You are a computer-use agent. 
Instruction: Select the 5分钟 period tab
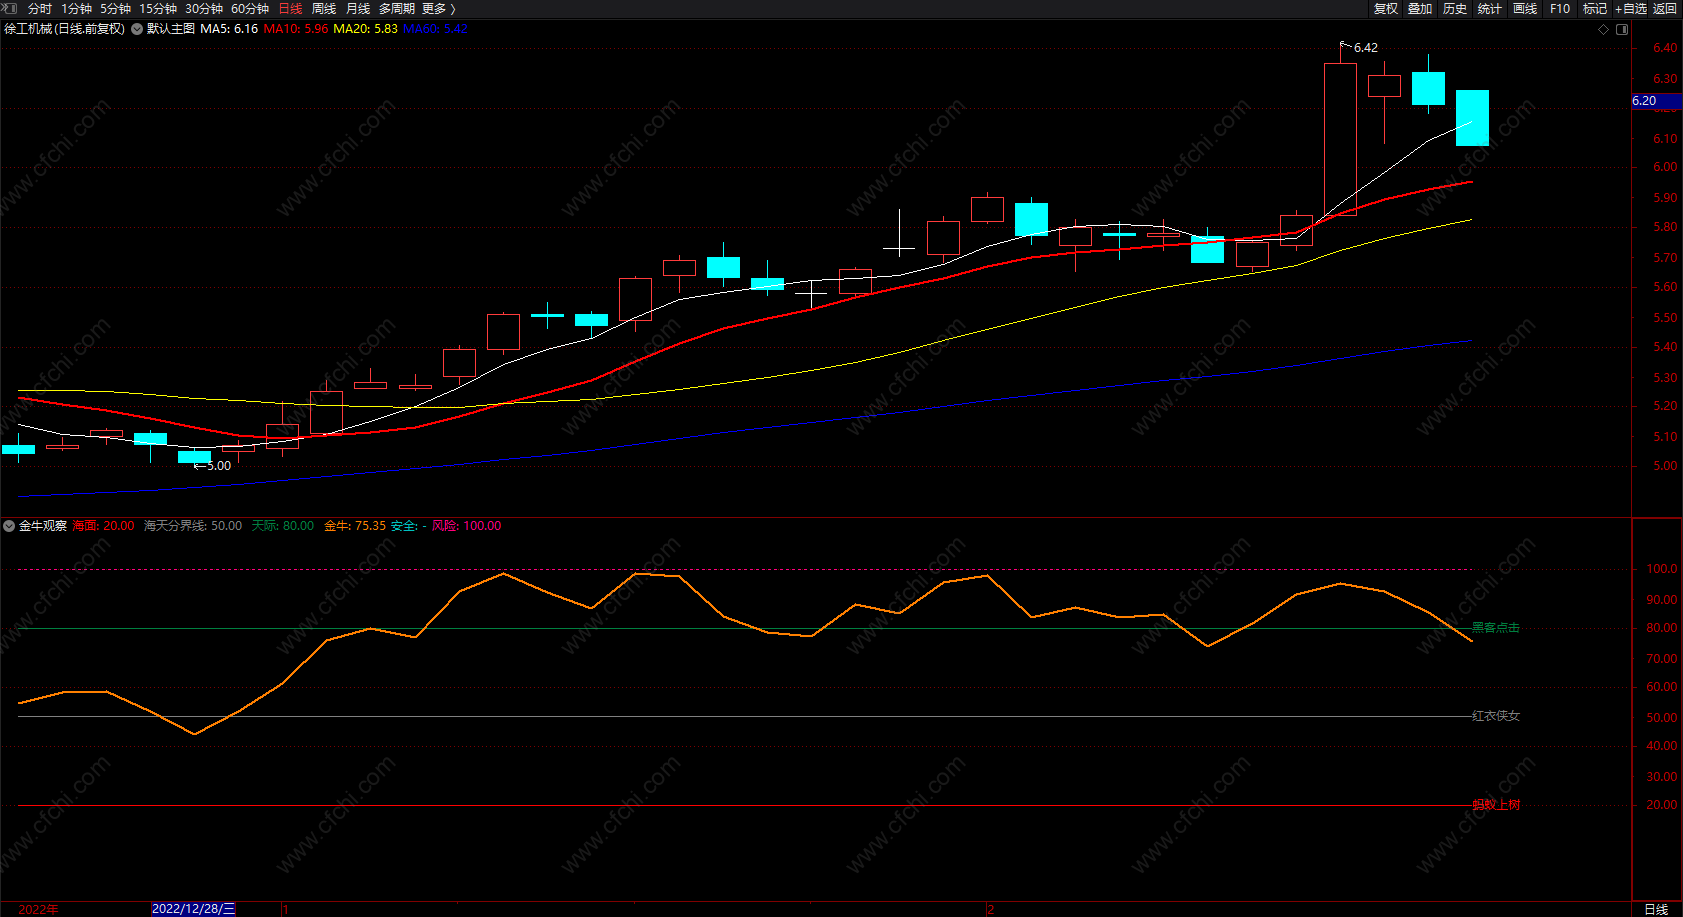point(115,9)
